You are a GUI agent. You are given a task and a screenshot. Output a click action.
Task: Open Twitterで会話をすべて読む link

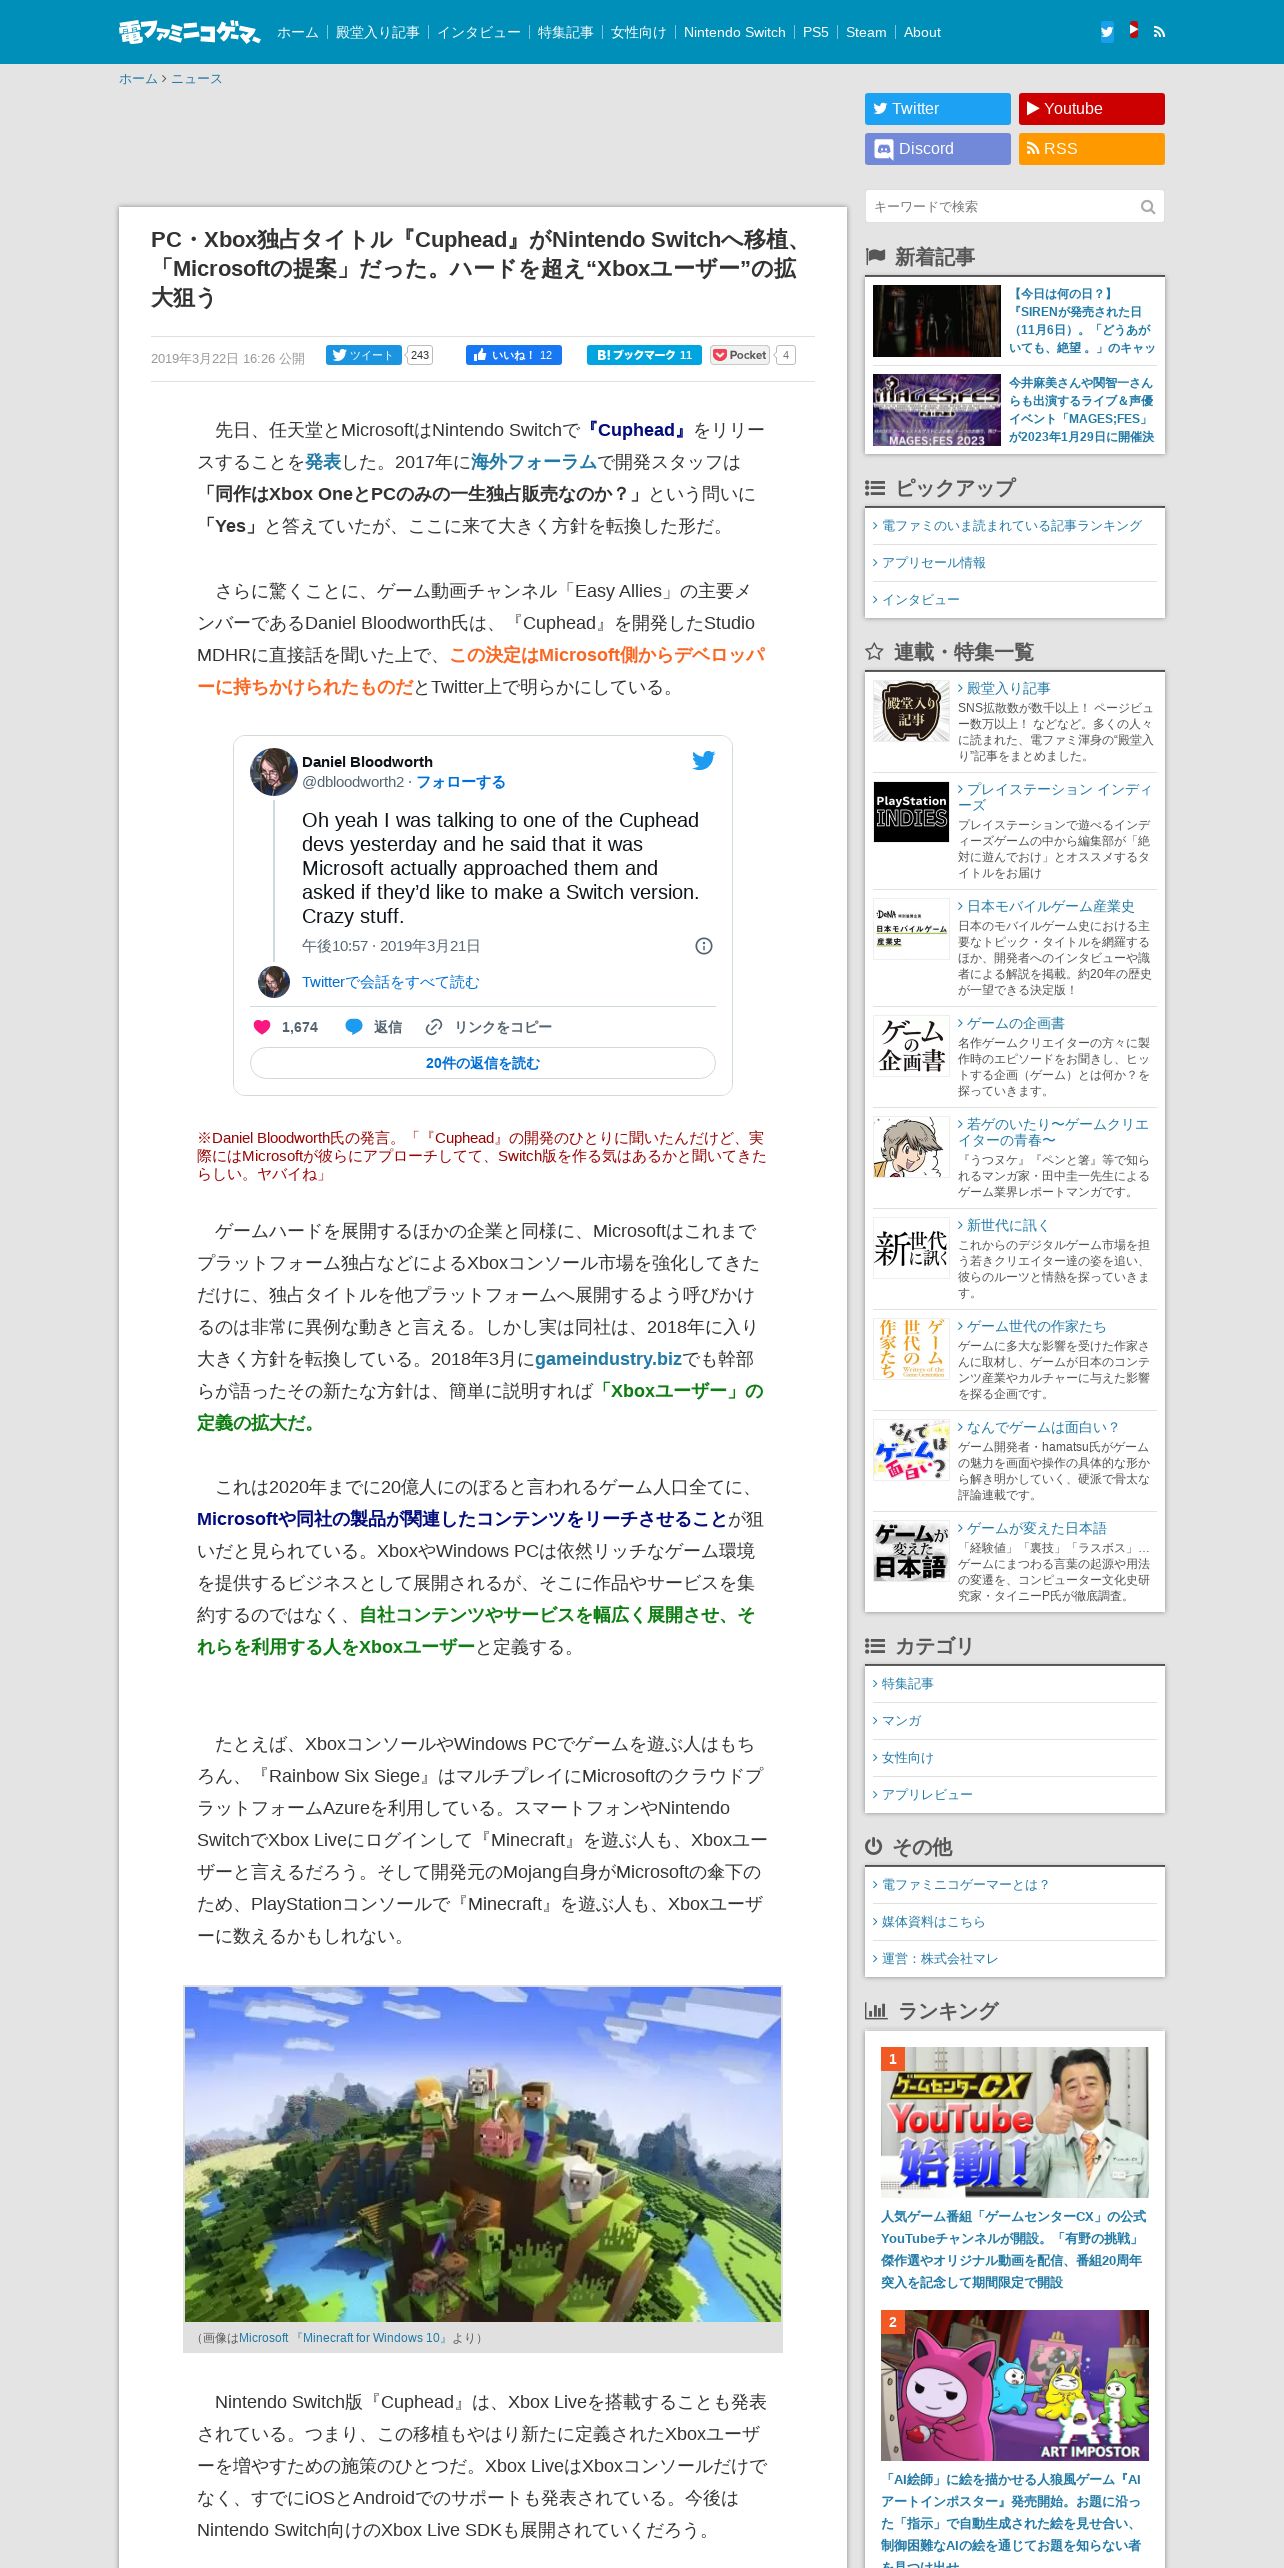[390, 982]
